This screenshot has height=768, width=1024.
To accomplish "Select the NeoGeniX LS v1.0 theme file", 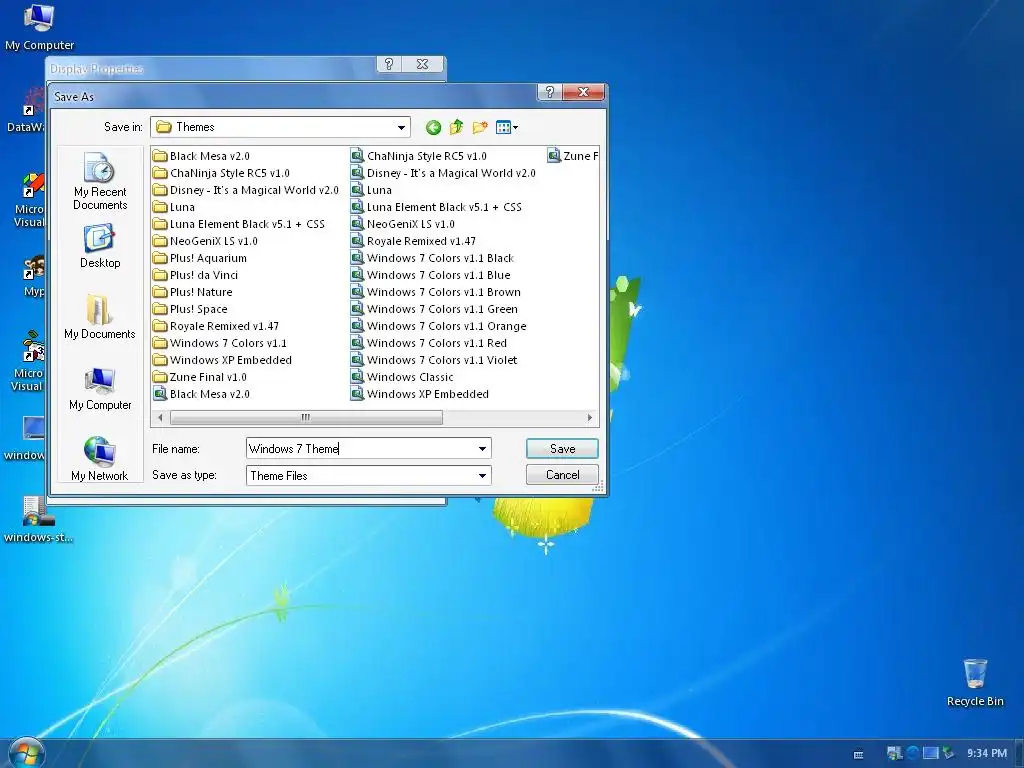I will tap(403, 224).
